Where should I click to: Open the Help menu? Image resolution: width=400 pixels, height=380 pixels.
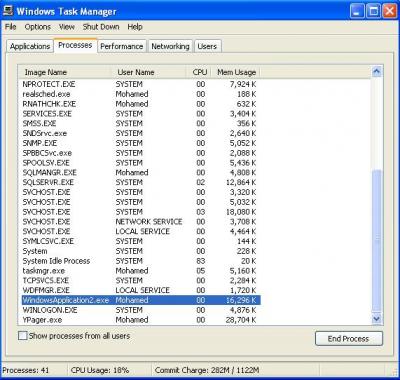[x=135, y=27]
